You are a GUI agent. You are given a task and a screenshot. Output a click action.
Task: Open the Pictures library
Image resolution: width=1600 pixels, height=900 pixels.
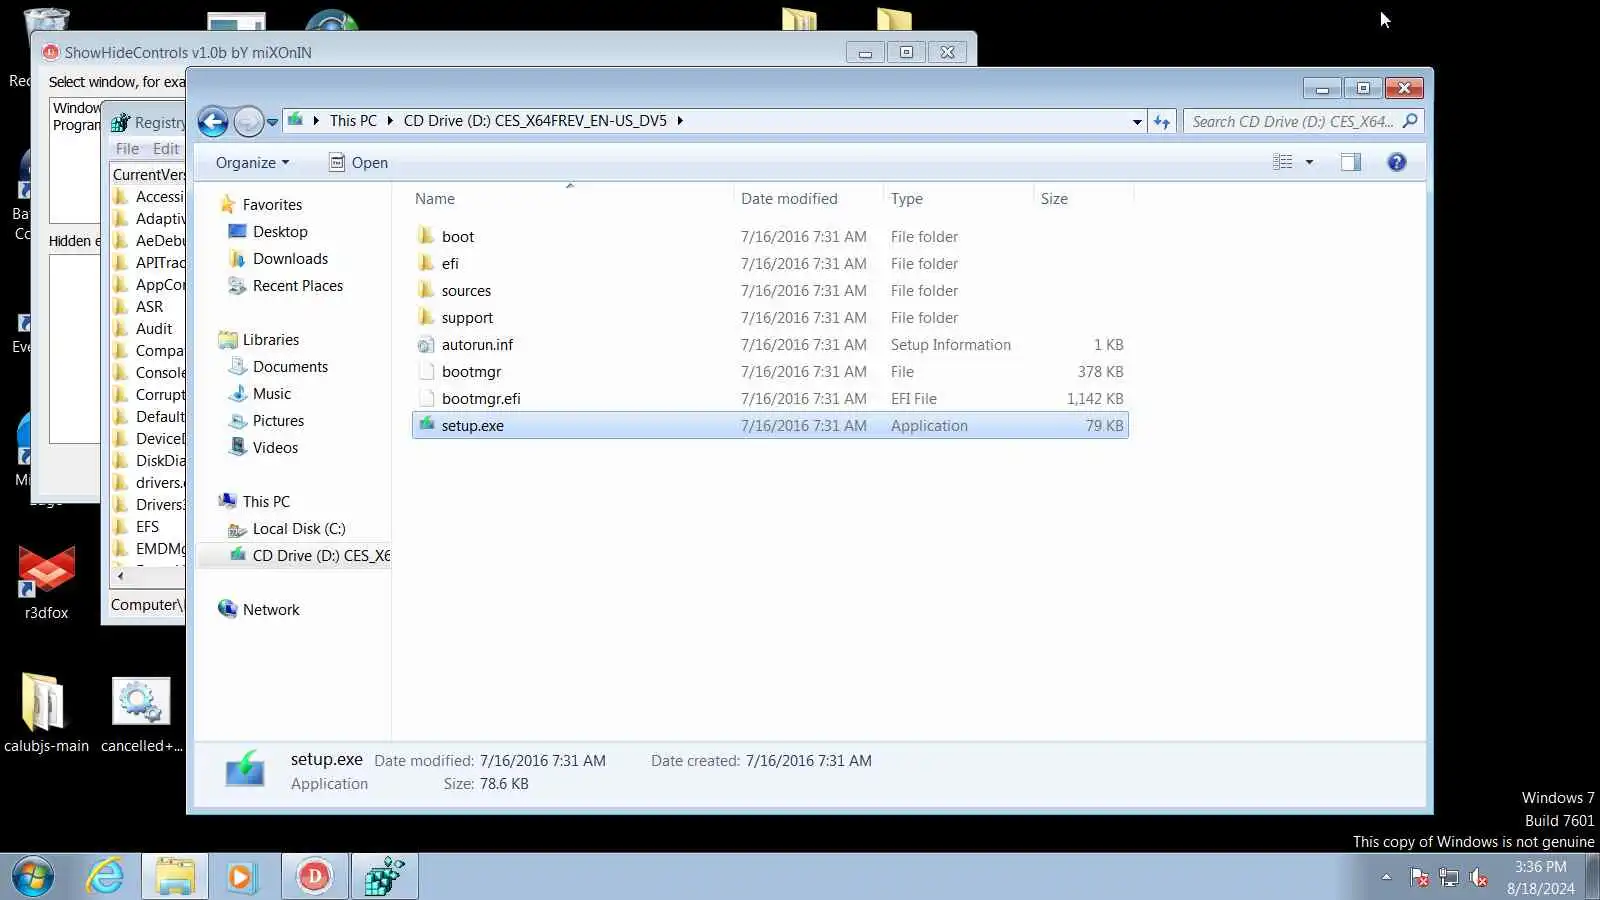coord(278,421)
